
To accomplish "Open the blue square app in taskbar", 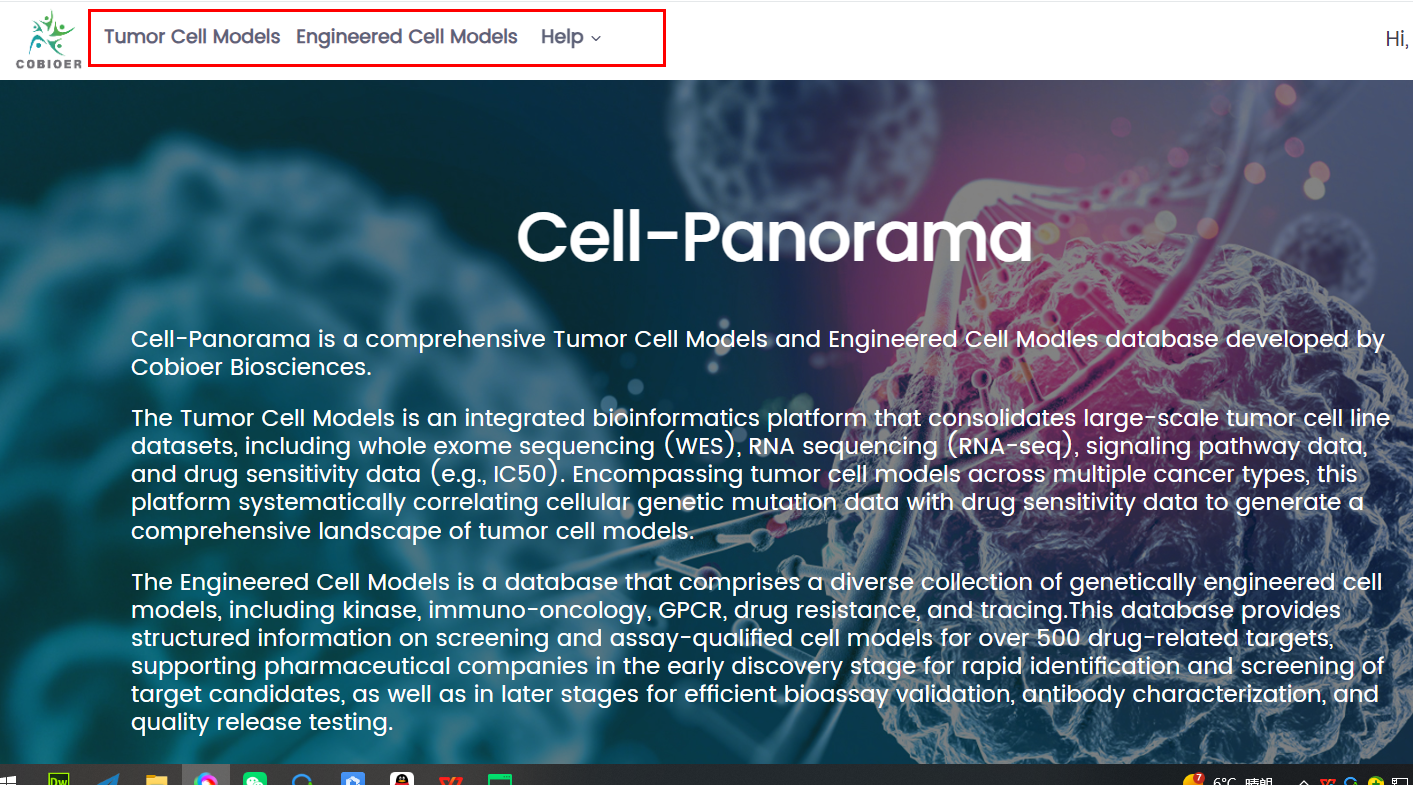I will coord(352,778).
